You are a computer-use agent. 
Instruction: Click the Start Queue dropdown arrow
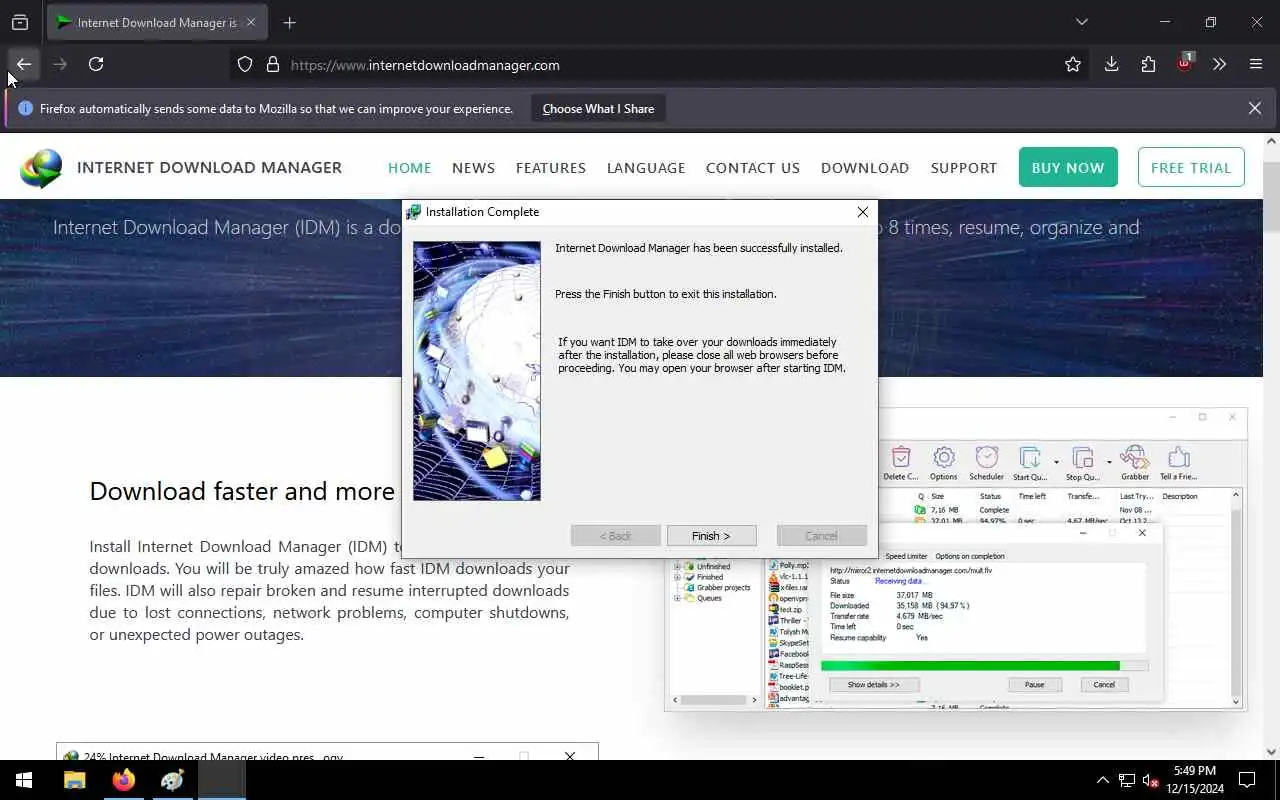point(1056,463)
